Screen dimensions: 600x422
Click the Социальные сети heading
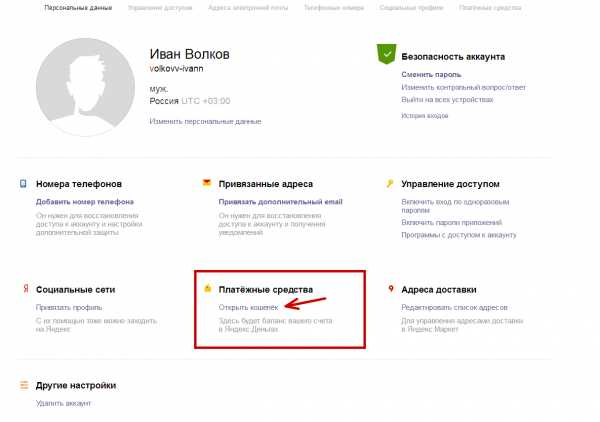75,290
